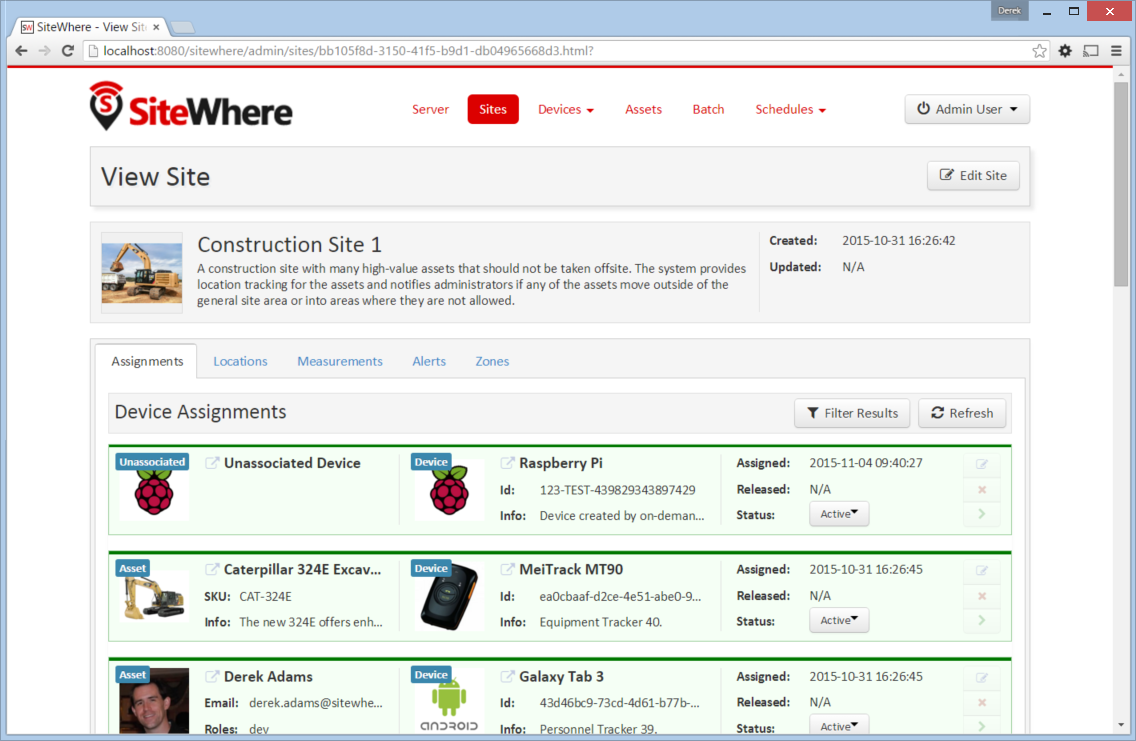
Task: Open the Galaxy Tab 3 device link icon
Action: coord(507,677)
